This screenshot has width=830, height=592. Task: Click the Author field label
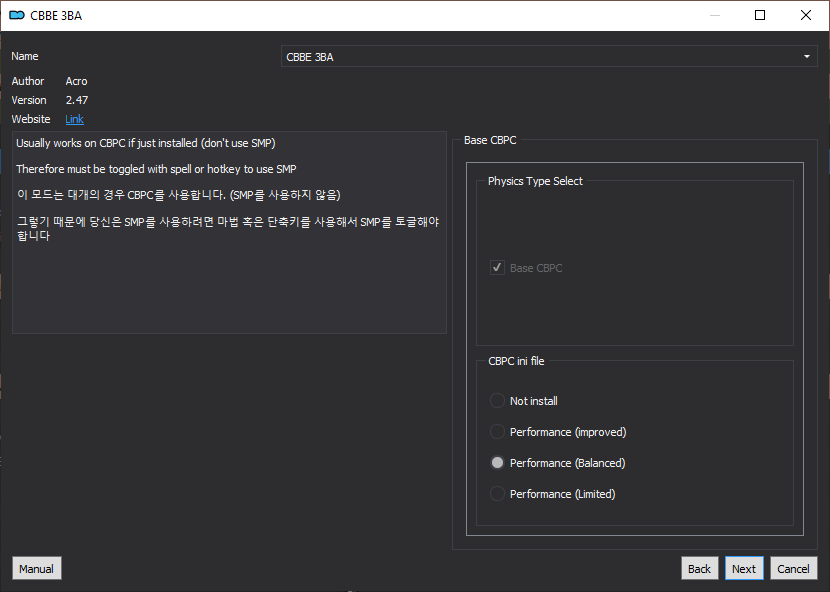pos(28,81)
